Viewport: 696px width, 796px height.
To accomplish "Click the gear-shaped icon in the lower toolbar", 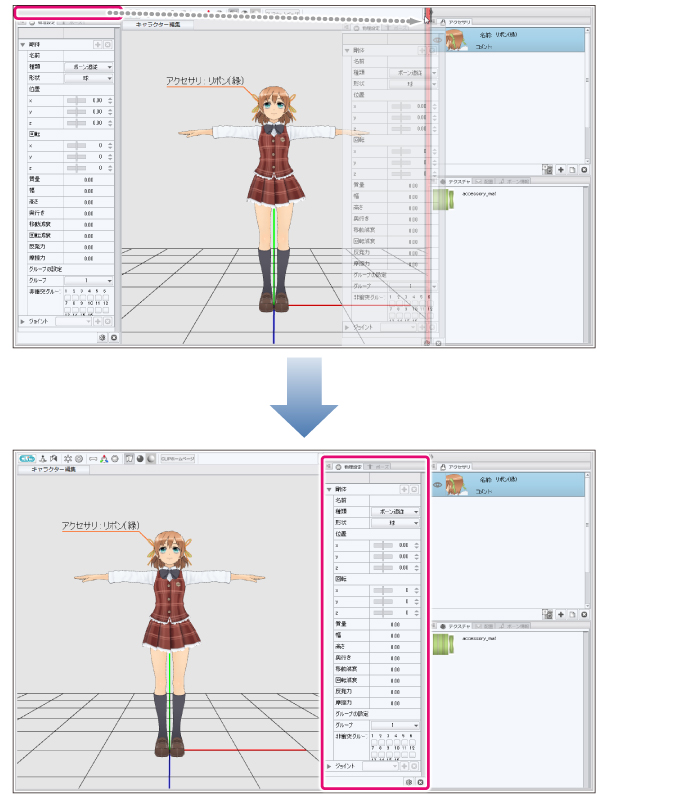I will pyautogui.click(x=78, y=458).
